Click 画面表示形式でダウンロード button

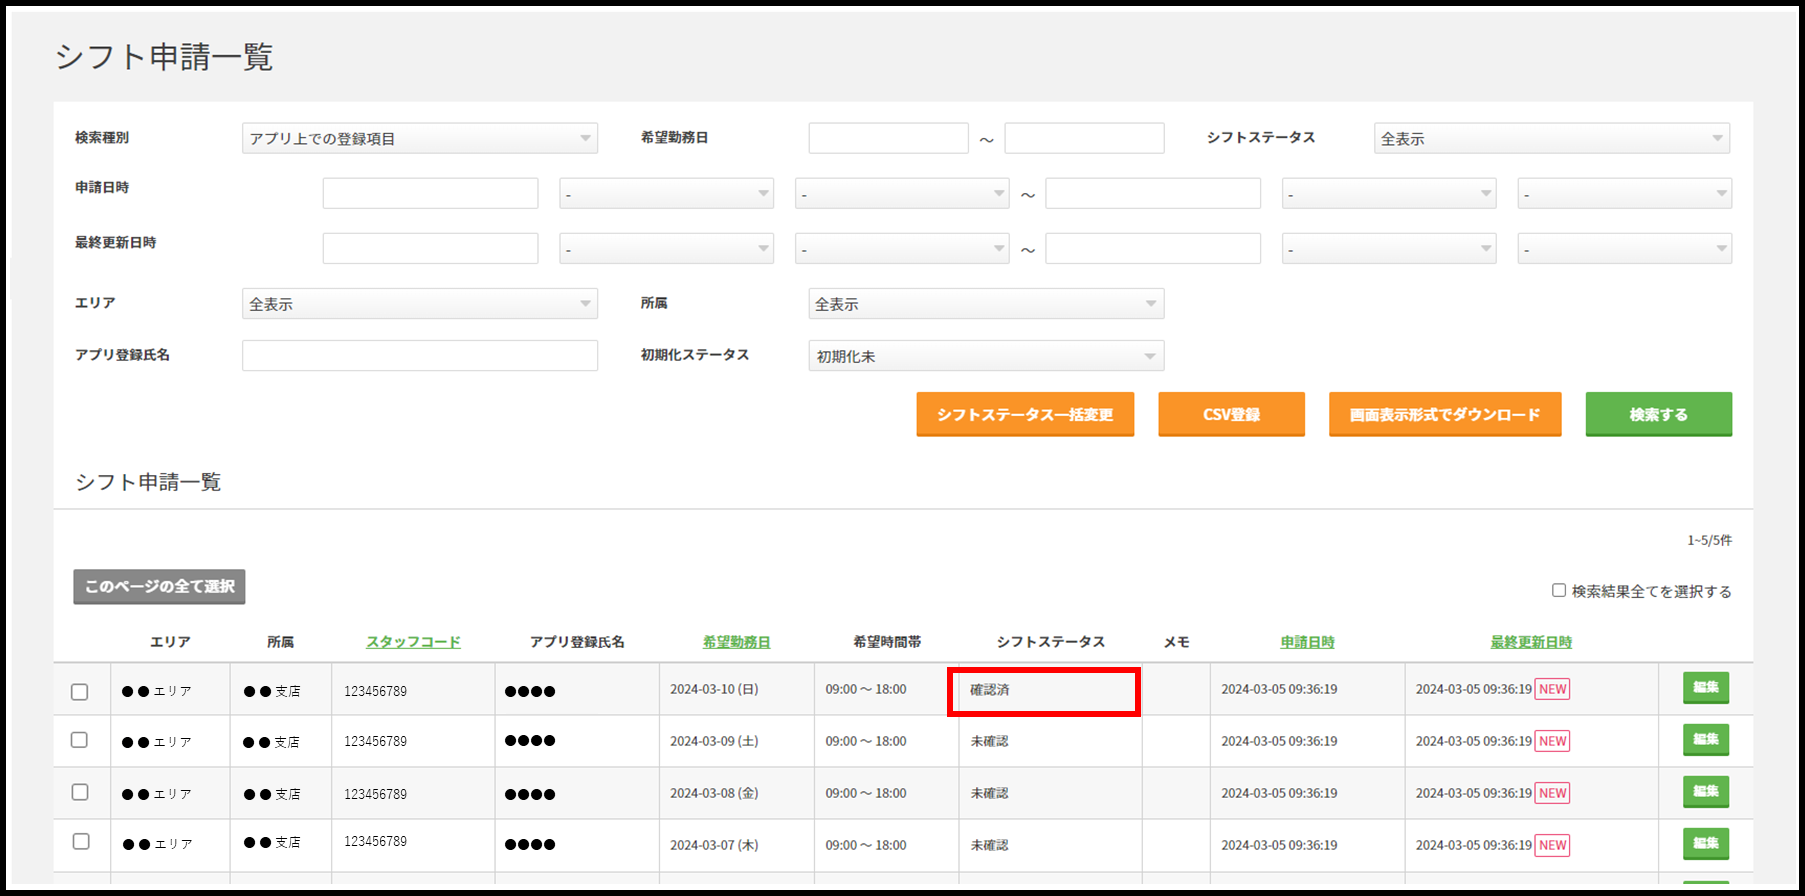pyautogui.click(x=1444, y=414)
